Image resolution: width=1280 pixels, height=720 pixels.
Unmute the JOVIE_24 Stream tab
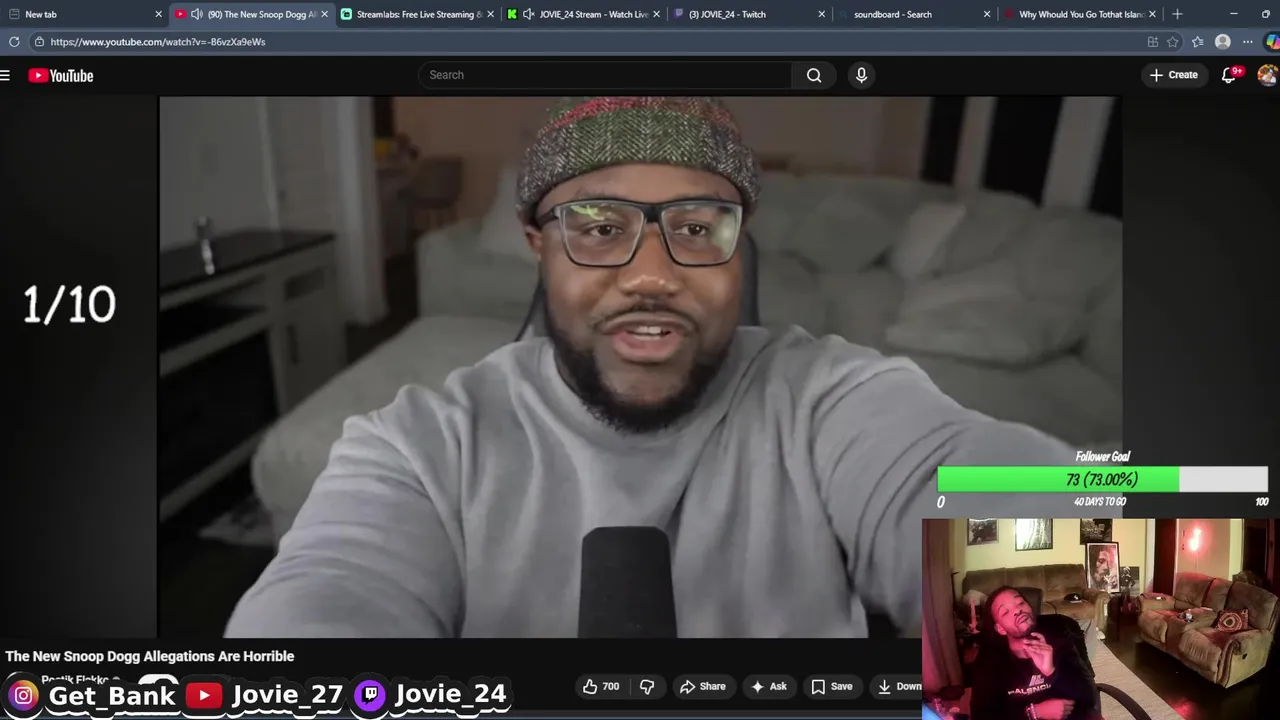click(529, 14)
